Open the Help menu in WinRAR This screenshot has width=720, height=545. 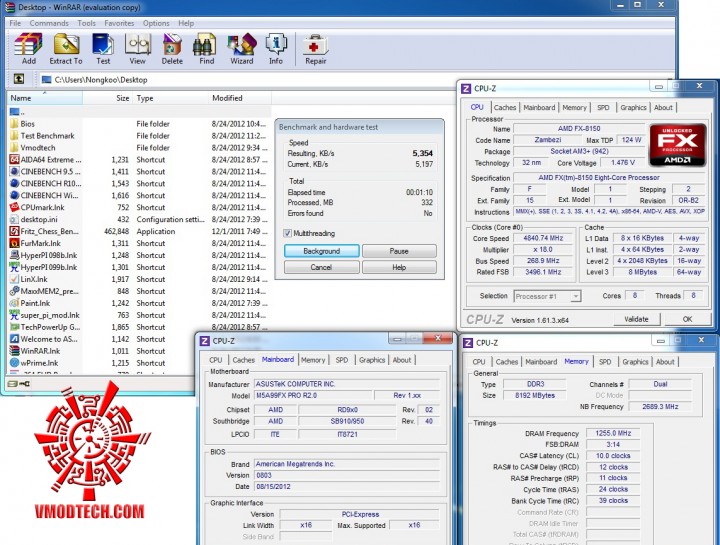click(x=186, y=23)
